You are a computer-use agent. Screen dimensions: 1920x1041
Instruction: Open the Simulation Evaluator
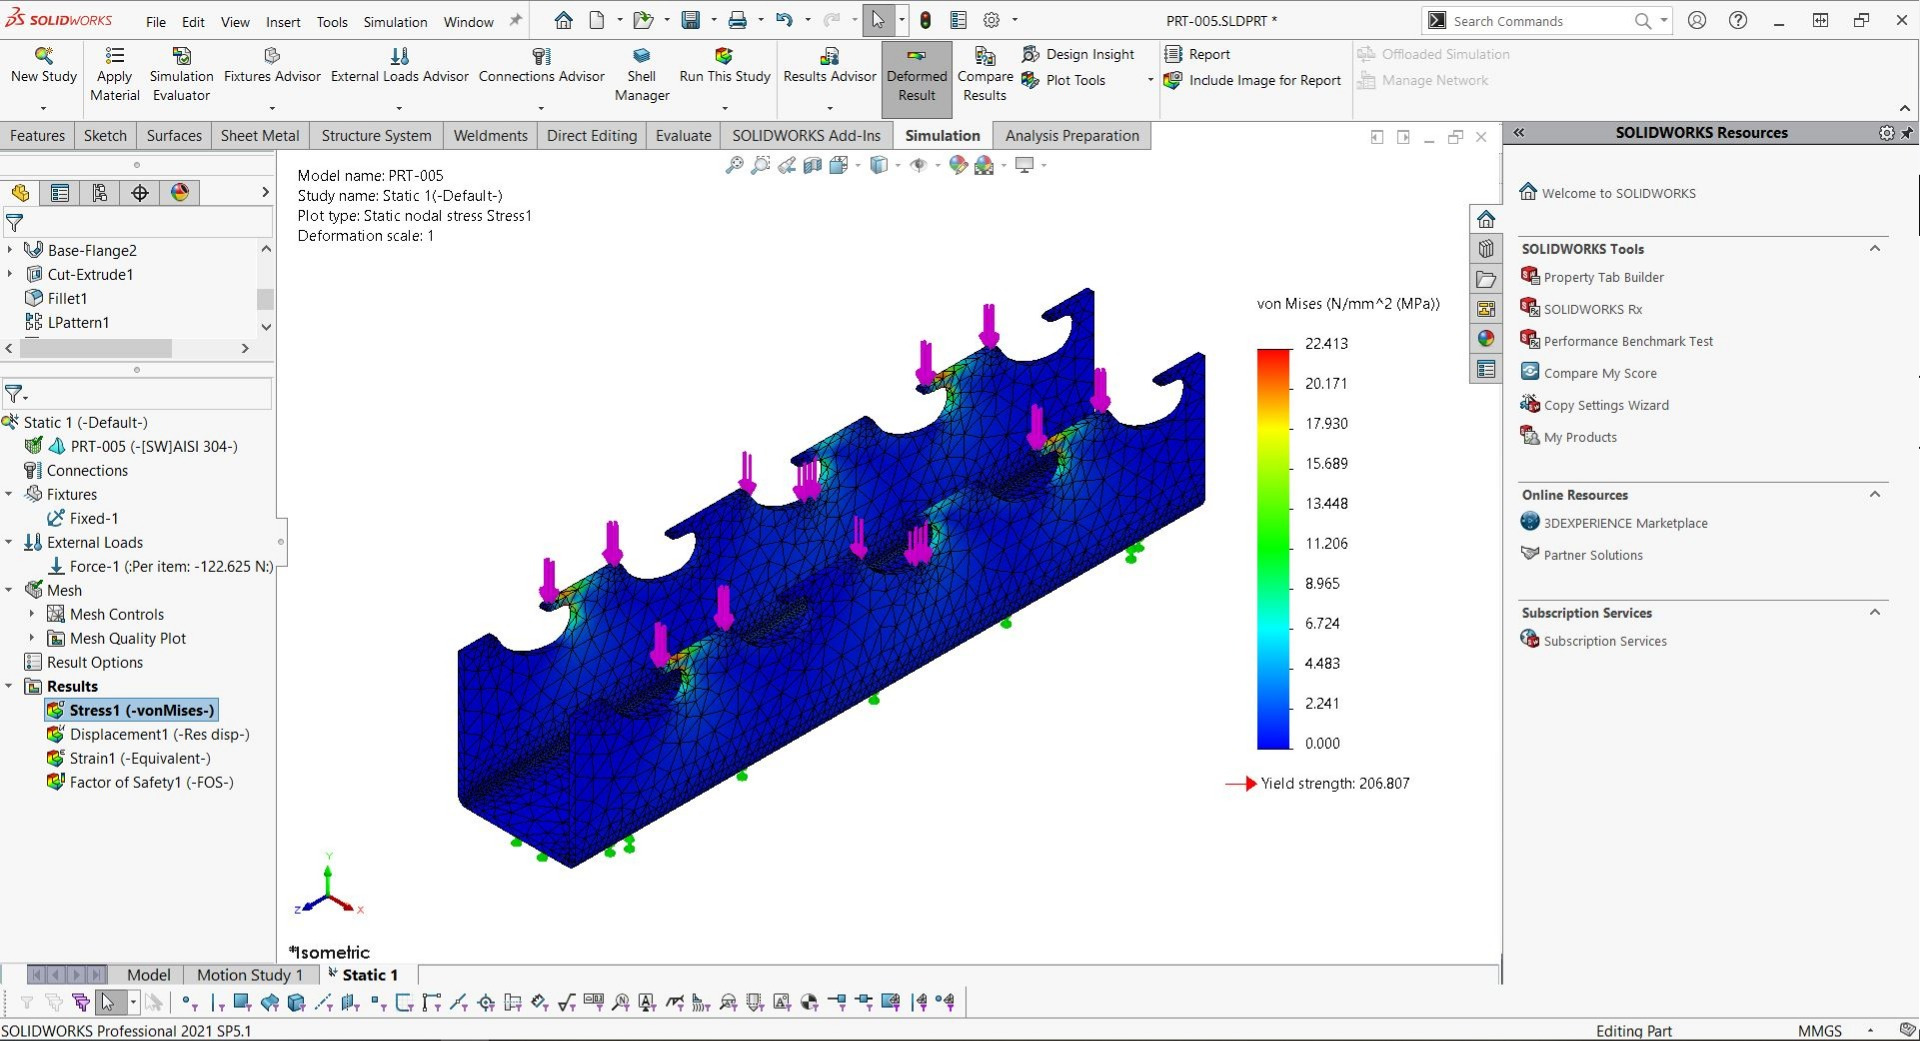[181, 56]
